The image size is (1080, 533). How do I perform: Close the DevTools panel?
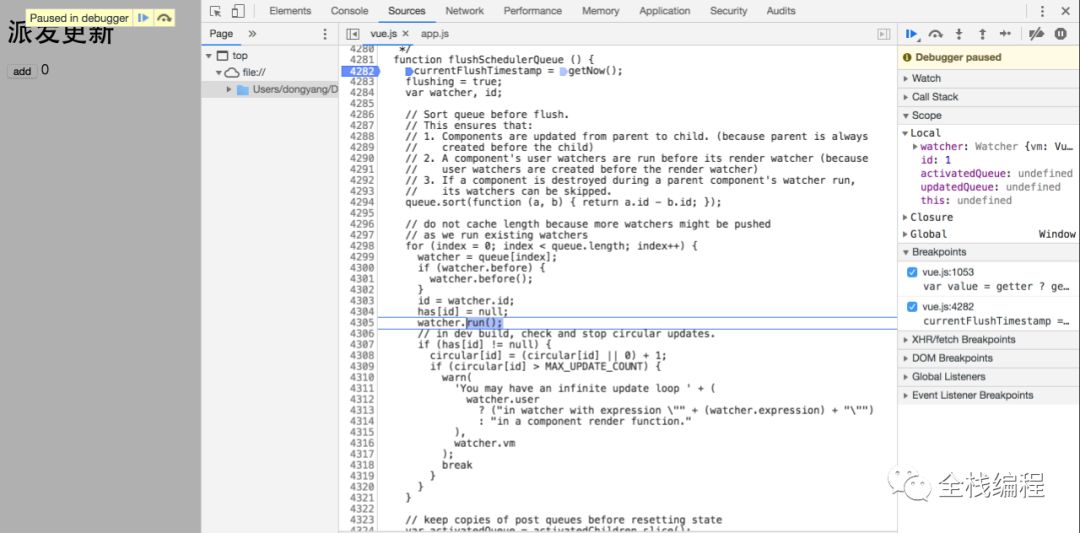click(1065, 11)
